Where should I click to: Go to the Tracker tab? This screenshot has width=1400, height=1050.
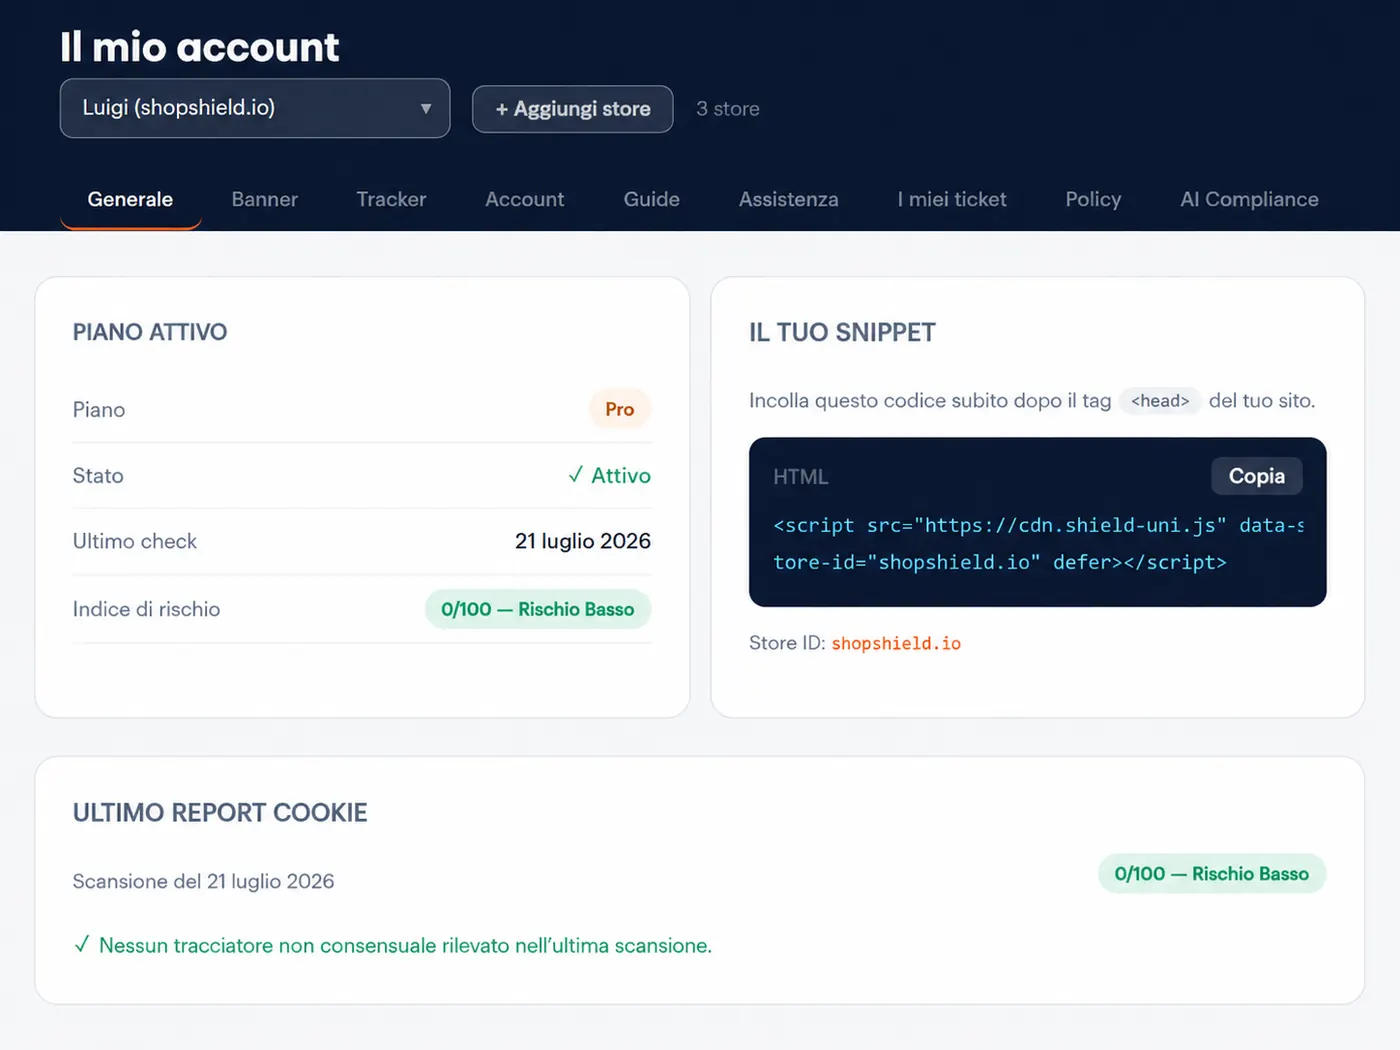pyautogui.click(x=391, y=199)
